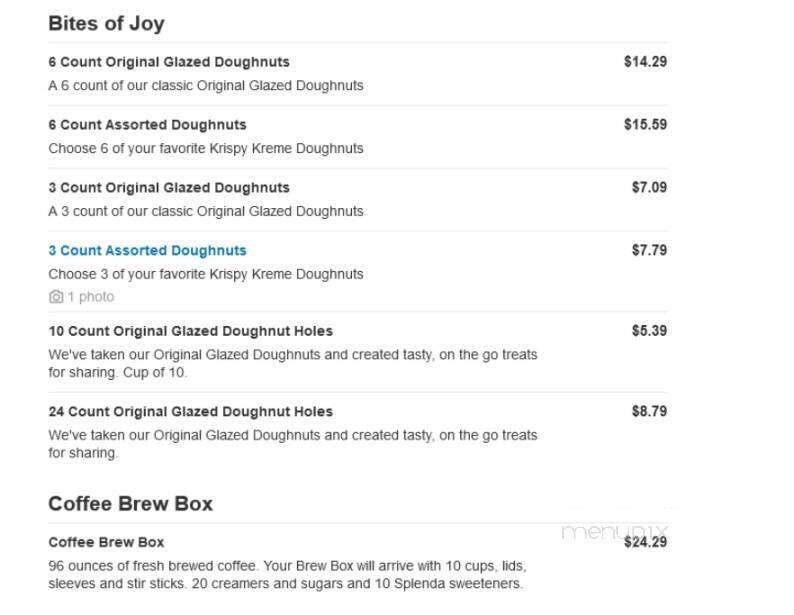Click the Coffee Brew Box item title
794x615 pixels.
click(x=106, y=542)
